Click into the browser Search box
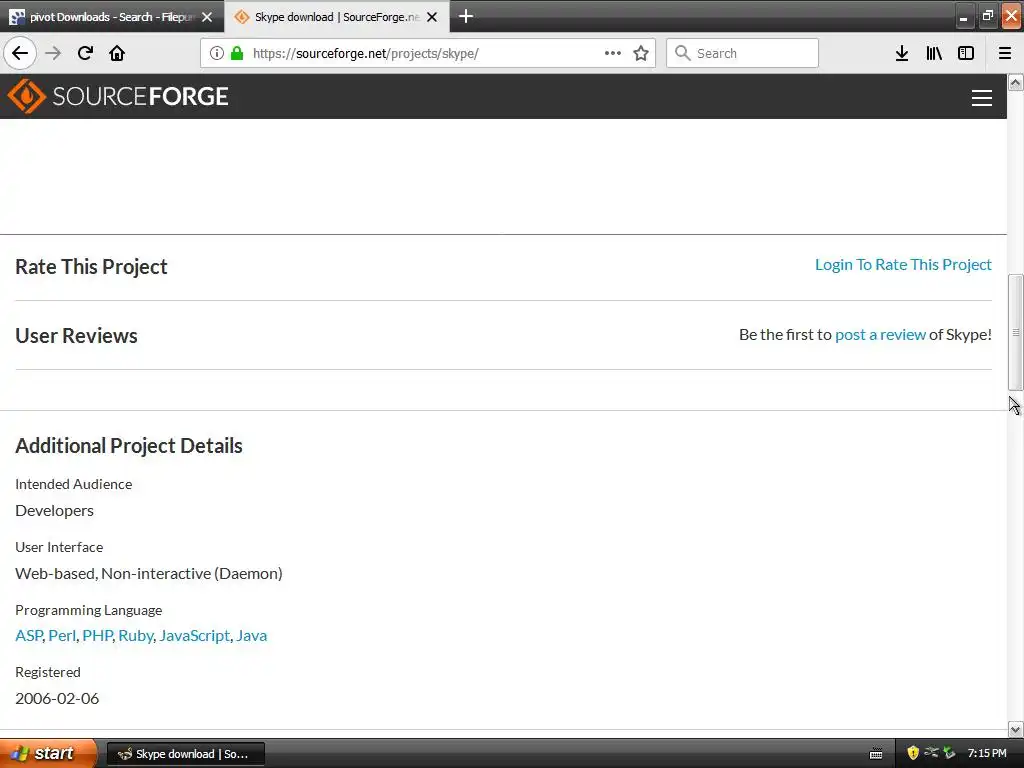 click(x=742, y=53)
